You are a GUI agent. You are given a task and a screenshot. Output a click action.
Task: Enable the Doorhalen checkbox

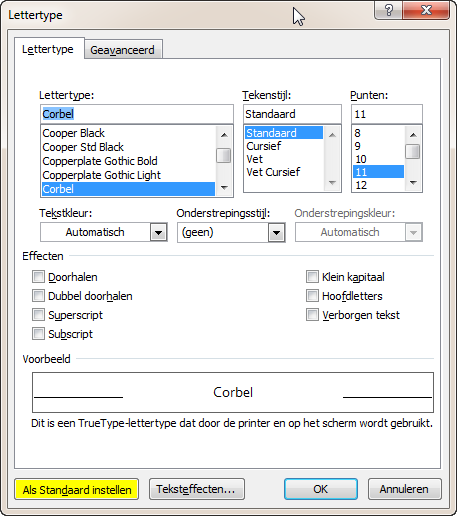(x=38, y=277)
